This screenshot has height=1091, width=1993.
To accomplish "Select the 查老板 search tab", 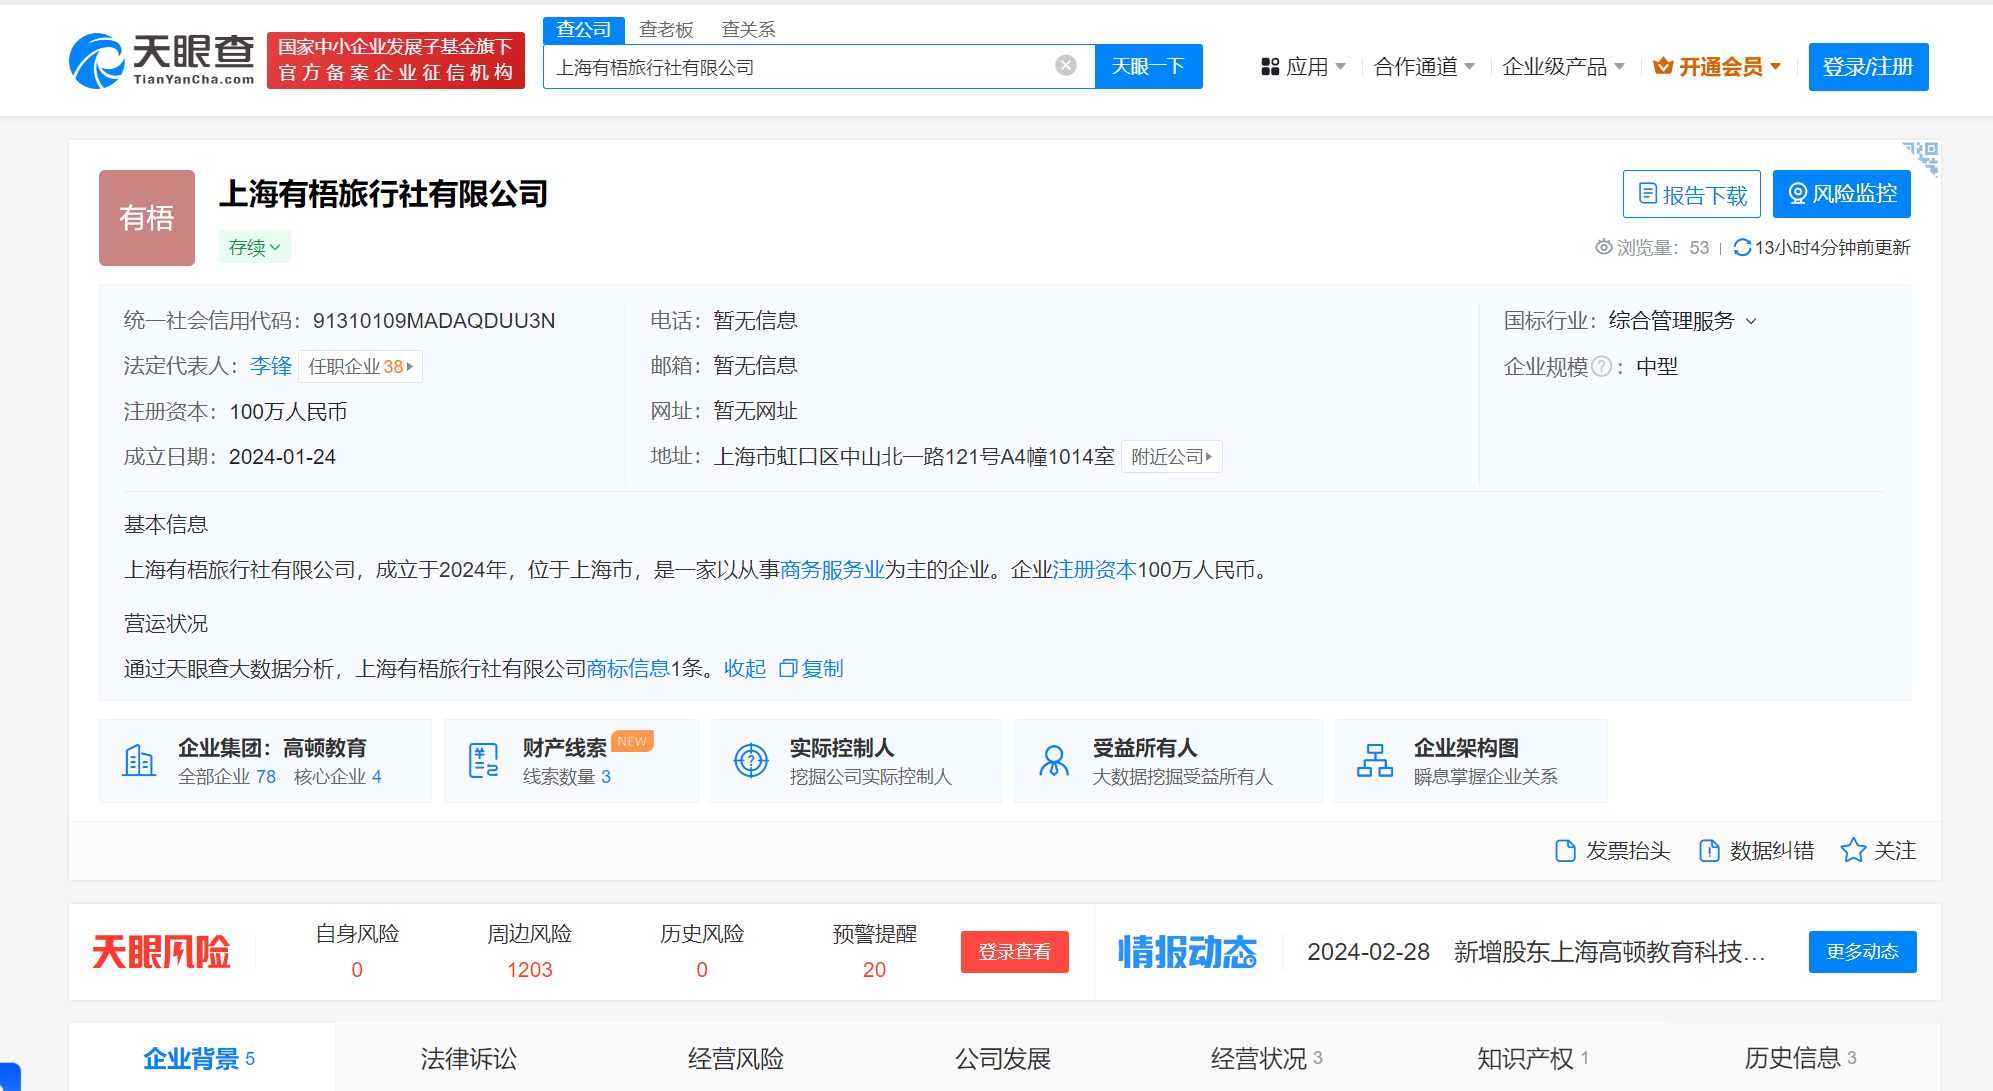I will 667,30.
